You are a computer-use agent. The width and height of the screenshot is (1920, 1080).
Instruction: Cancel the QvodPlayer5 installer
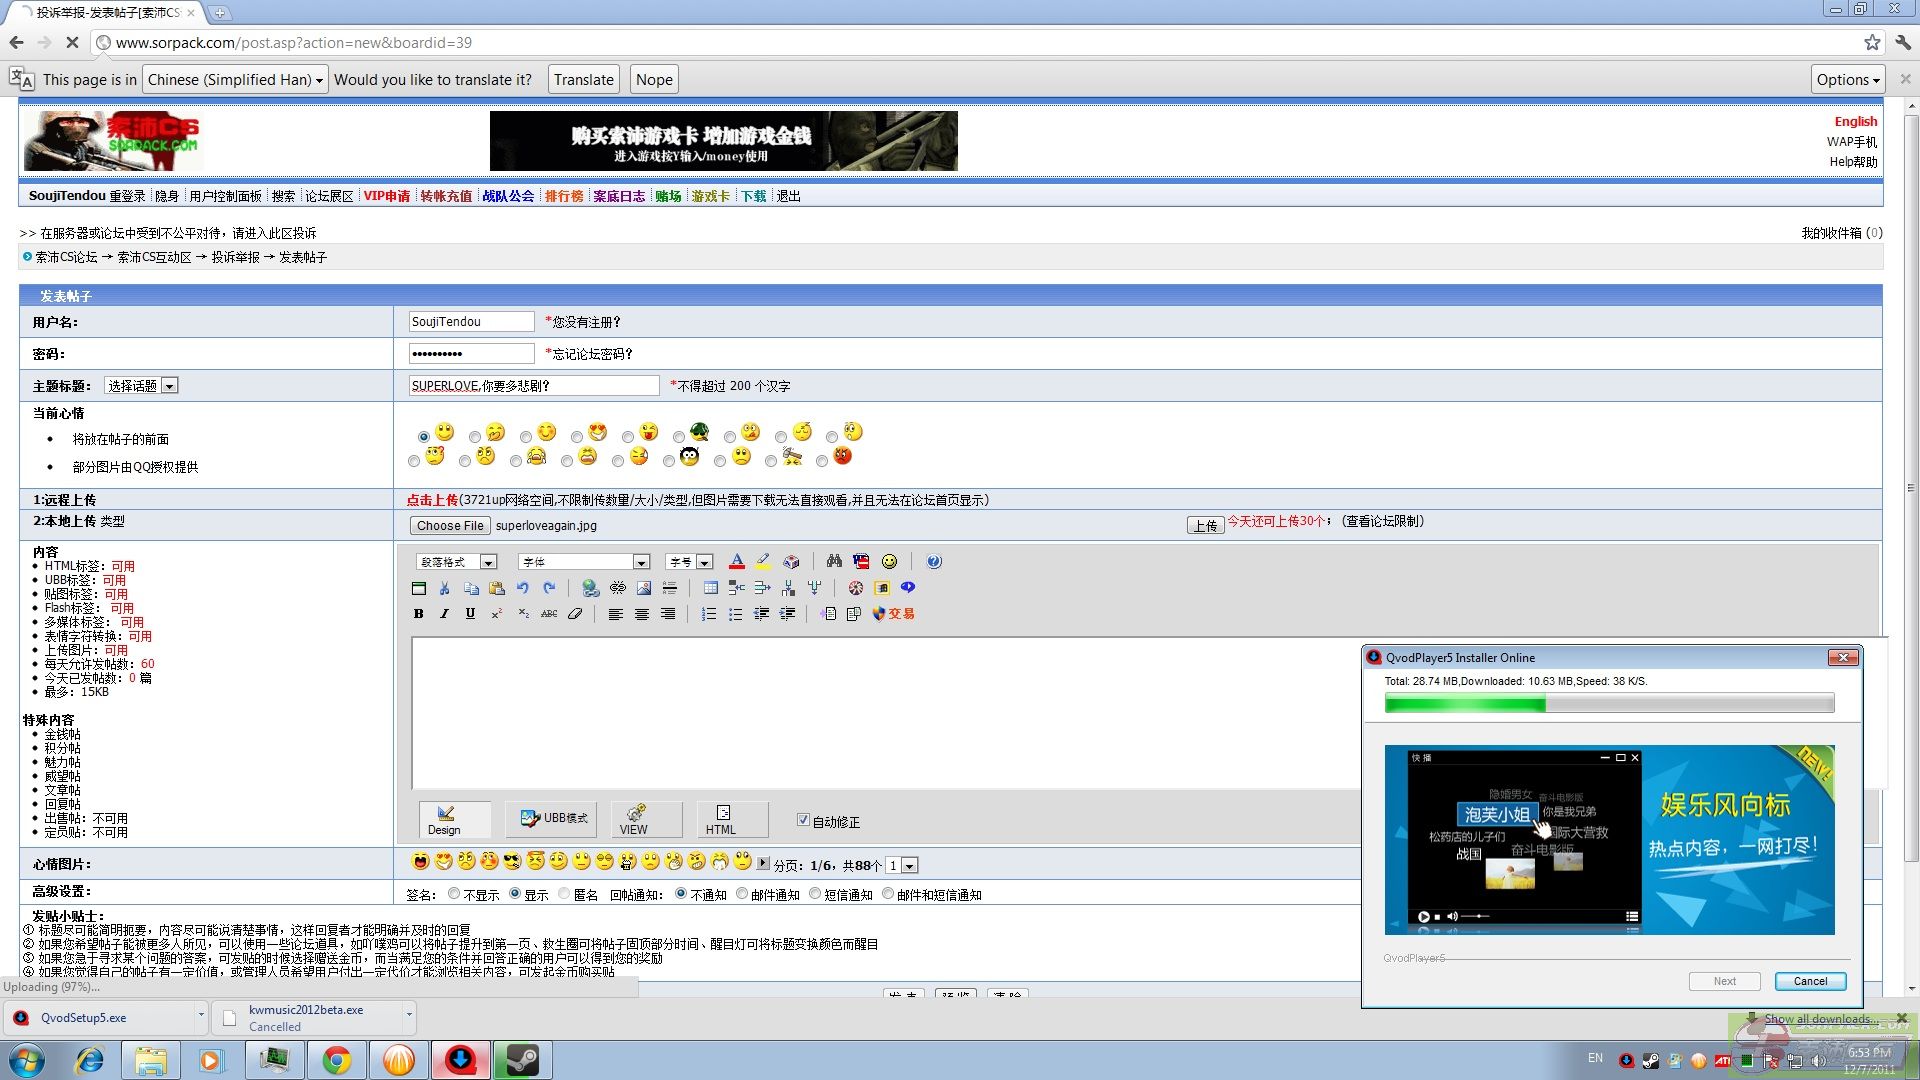click(x=1810, y=981)
